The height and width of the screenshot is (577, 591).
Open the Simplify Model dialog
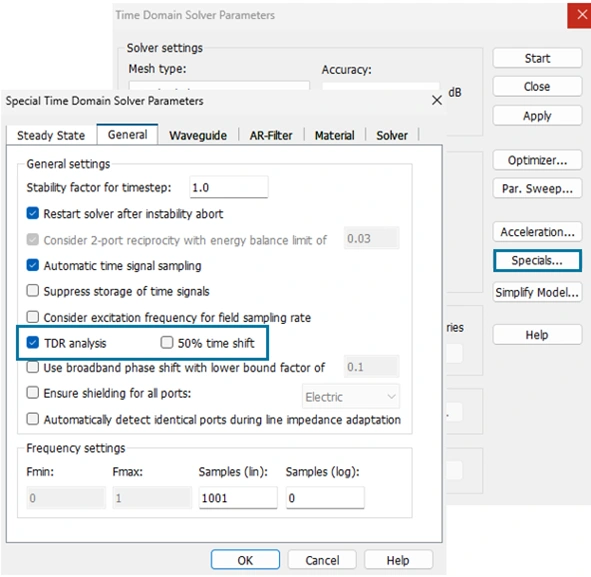[537, 292]
